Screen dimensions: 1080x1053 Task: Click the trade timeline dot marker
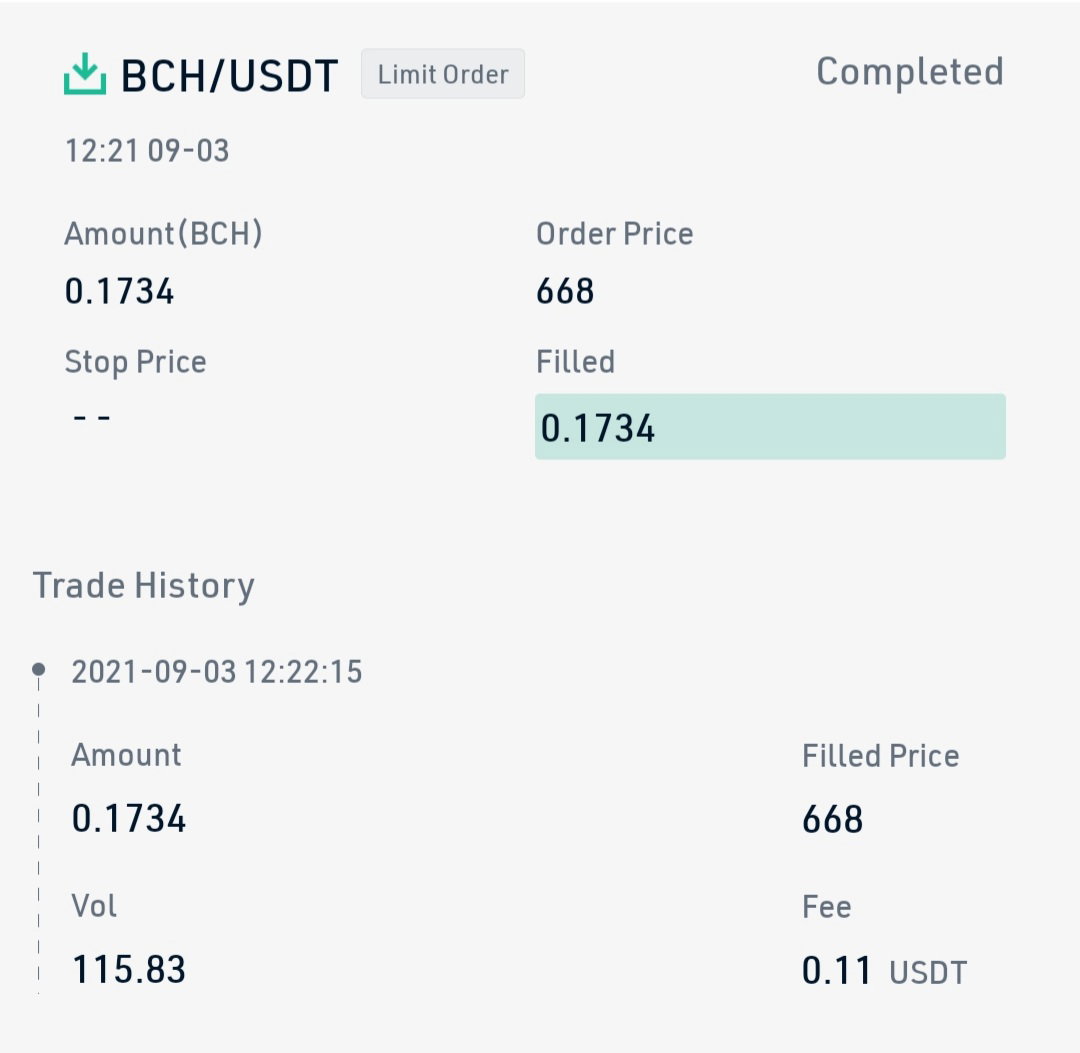[39, 669]
